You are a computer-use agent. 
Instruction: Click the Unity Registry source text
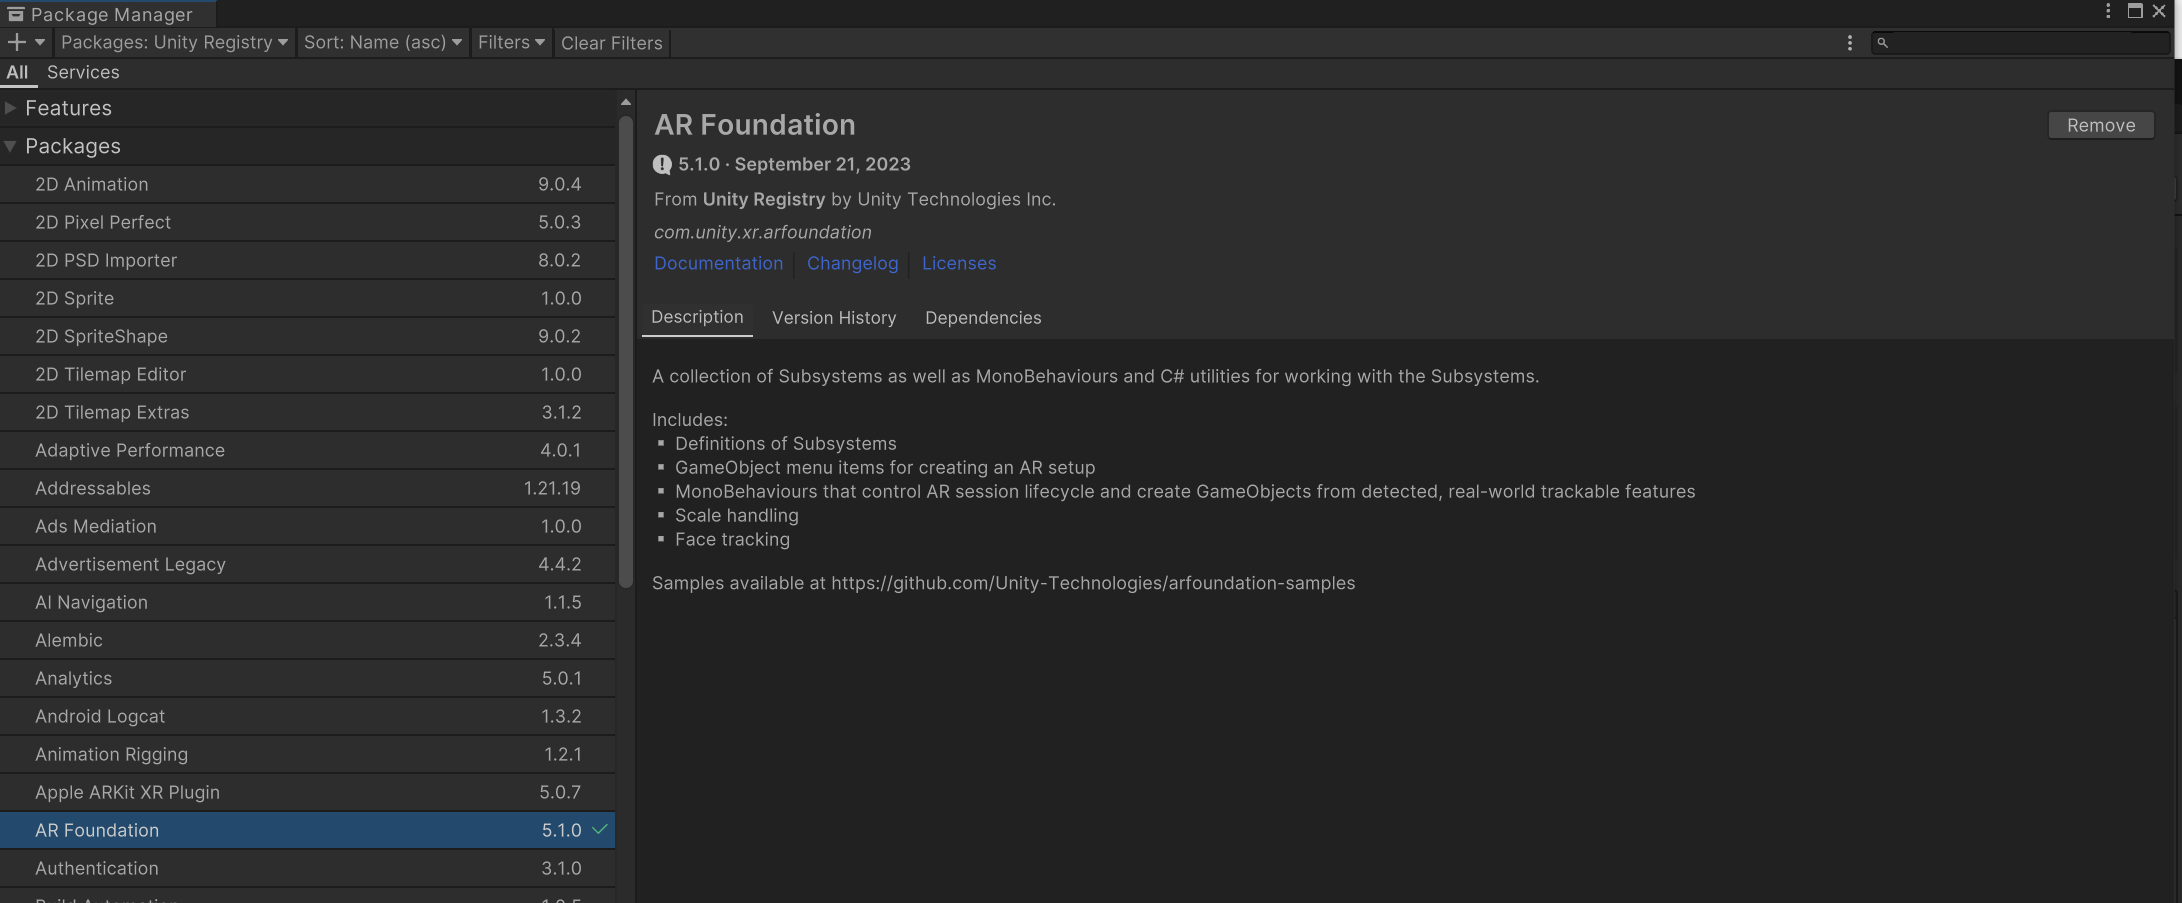coord(764,199)
